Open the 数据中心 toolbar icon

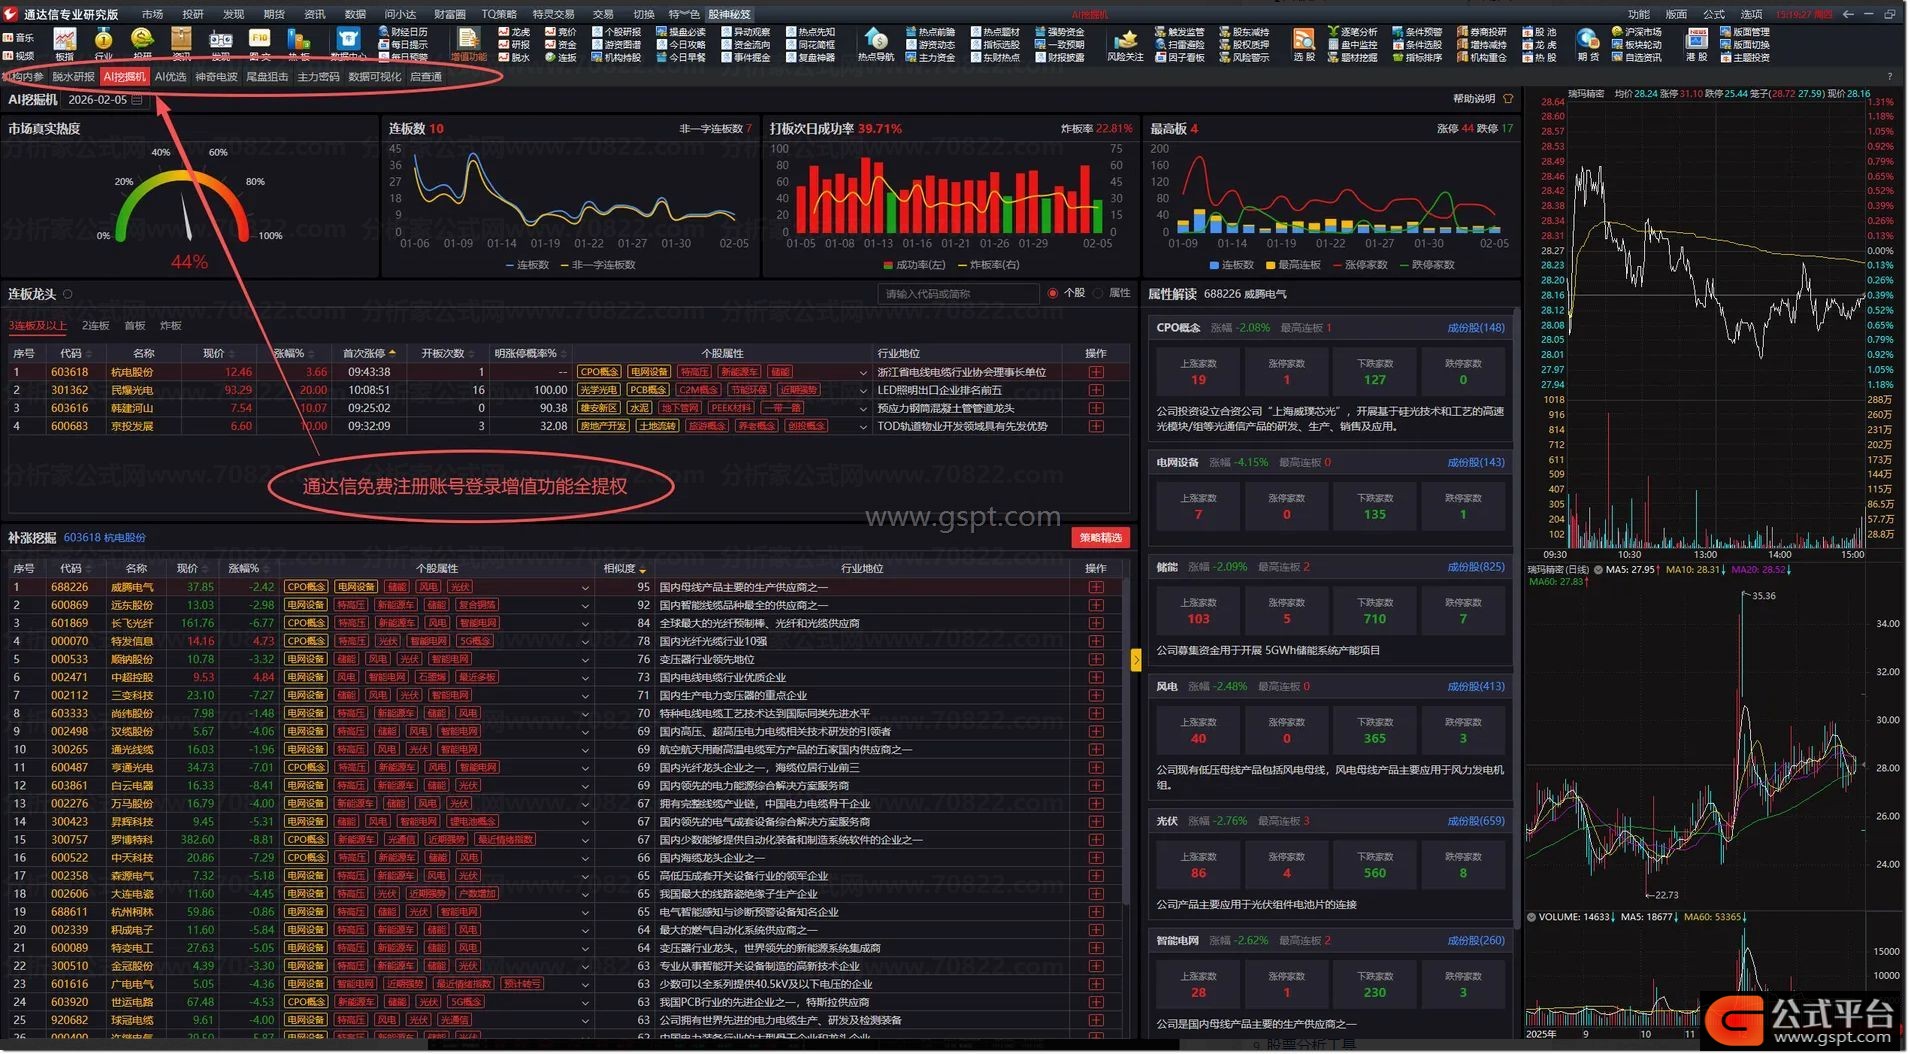pos(347,41)
